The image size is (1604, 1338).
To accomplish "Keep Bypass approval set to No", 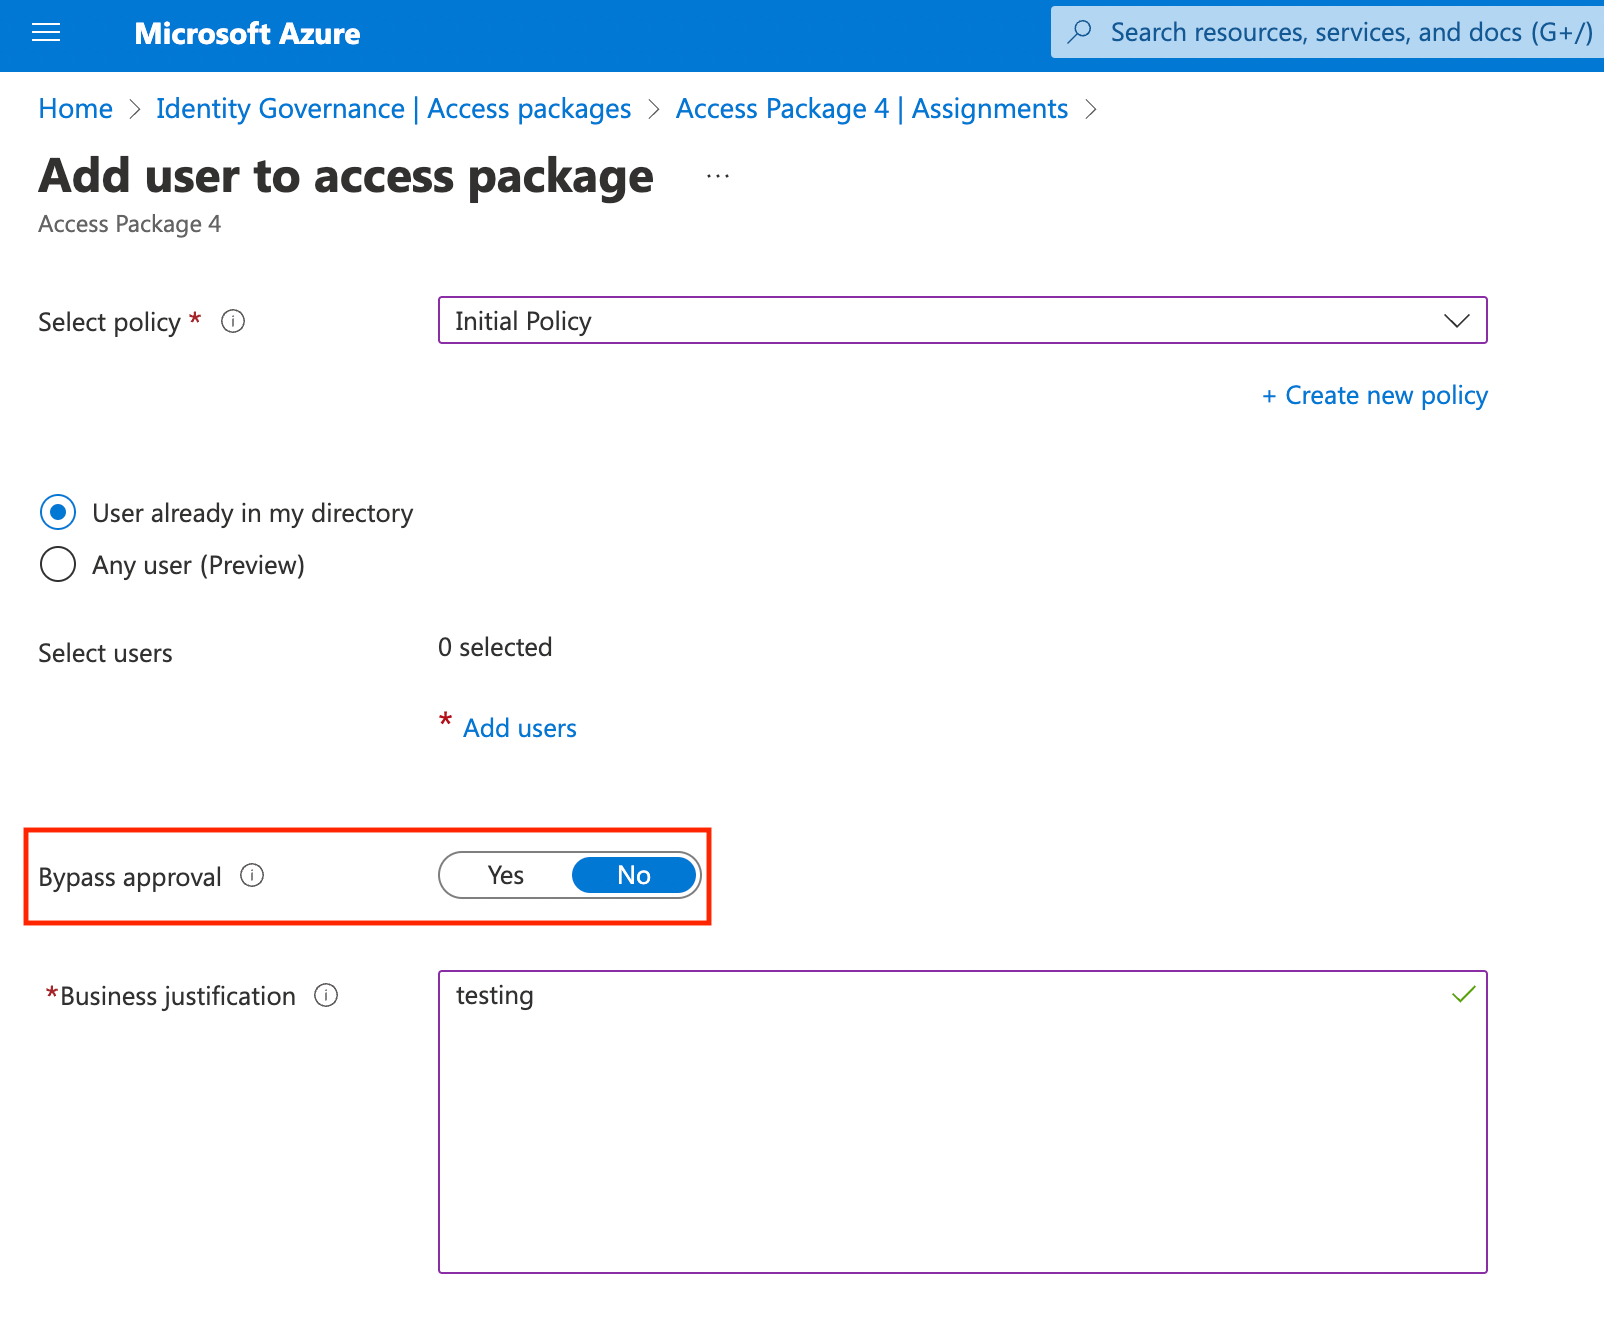I will (633, 875).
